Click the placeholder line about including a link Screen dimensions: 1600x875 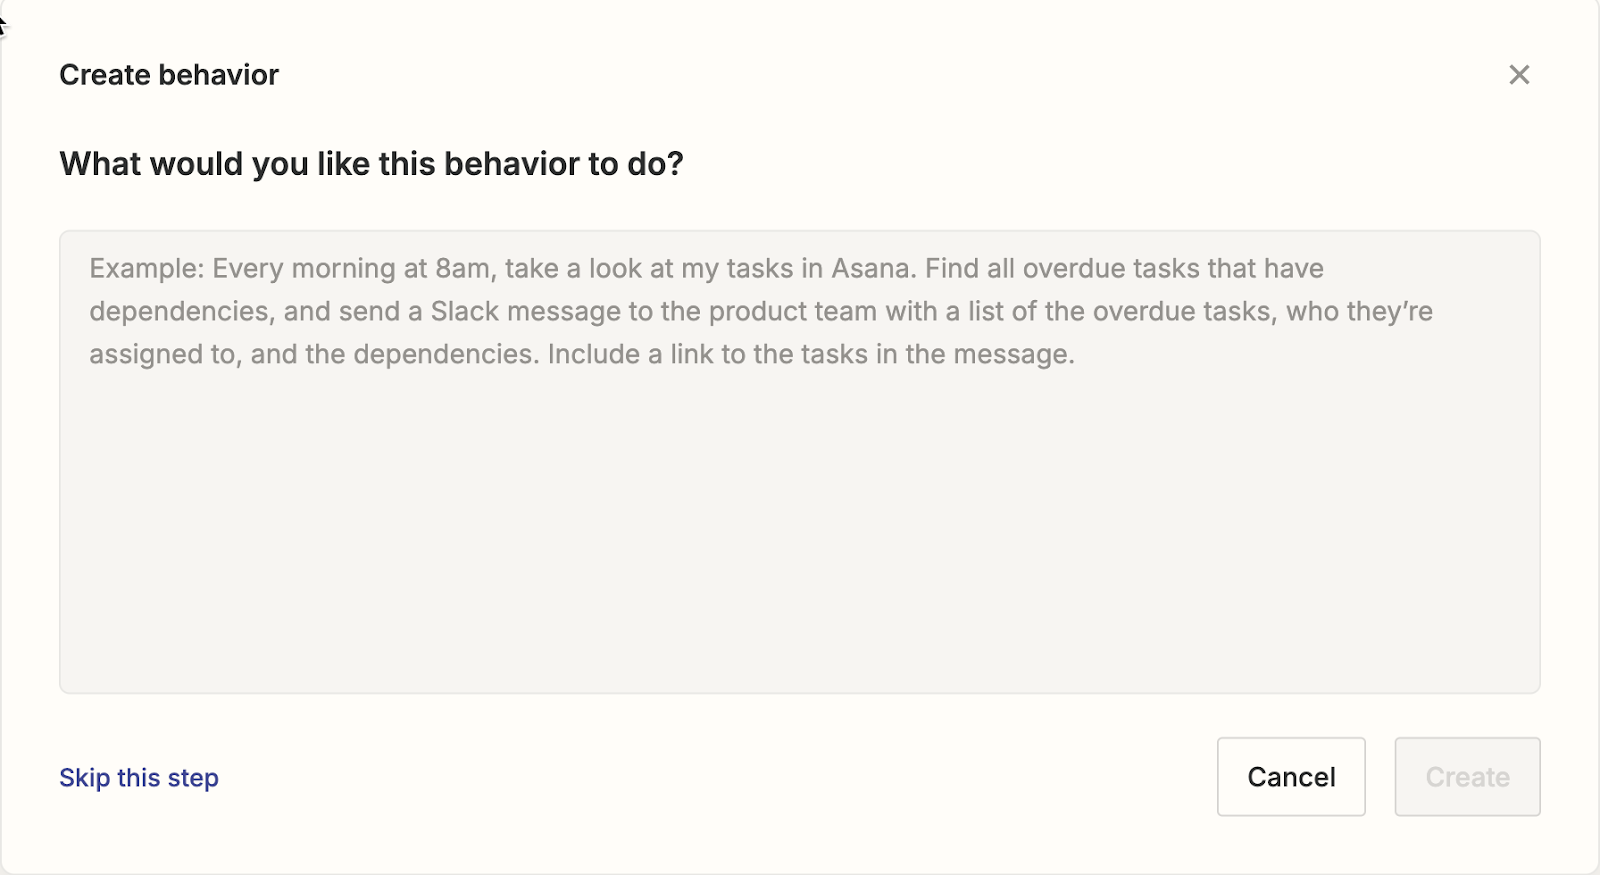[x=582, y=355]
